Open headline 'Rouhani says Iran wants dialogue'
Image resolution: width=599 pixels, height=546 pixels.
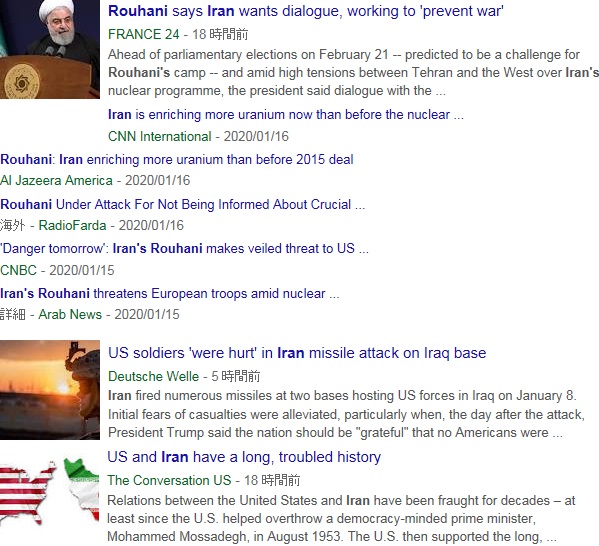coord(306,11)
